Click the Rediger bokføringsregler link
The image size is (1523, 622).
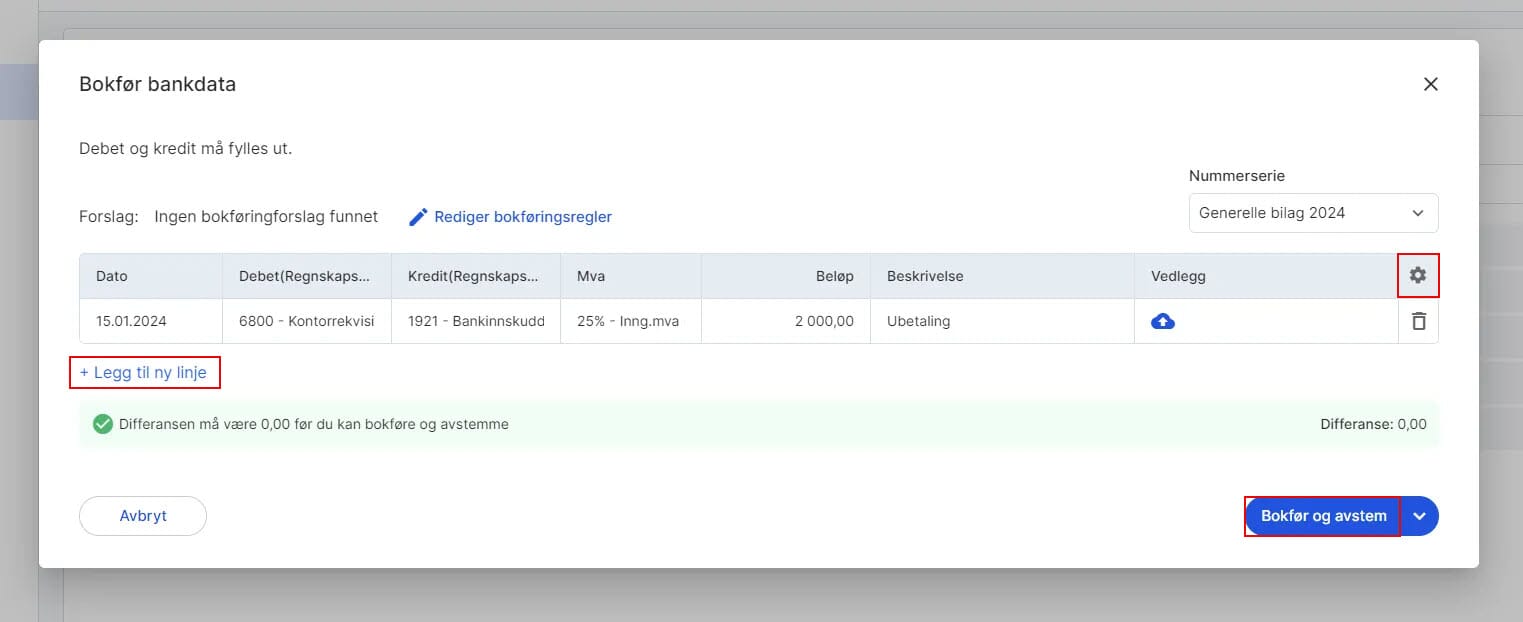522,217
